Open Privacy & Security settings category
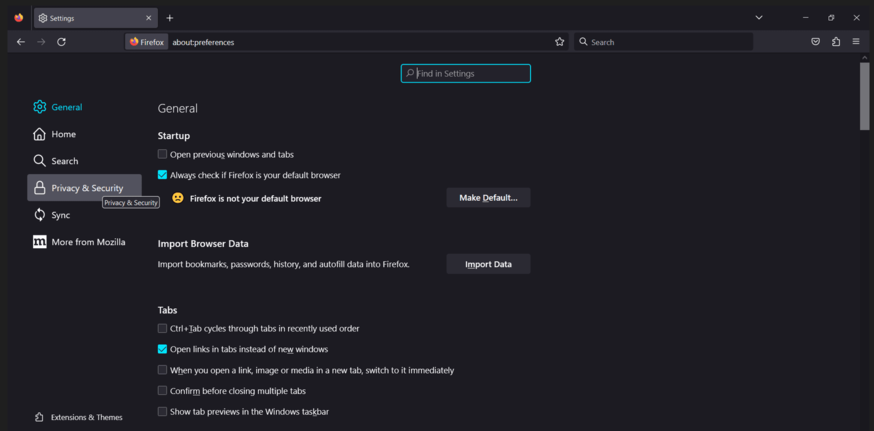874x431 pixels. click(86, 188)
